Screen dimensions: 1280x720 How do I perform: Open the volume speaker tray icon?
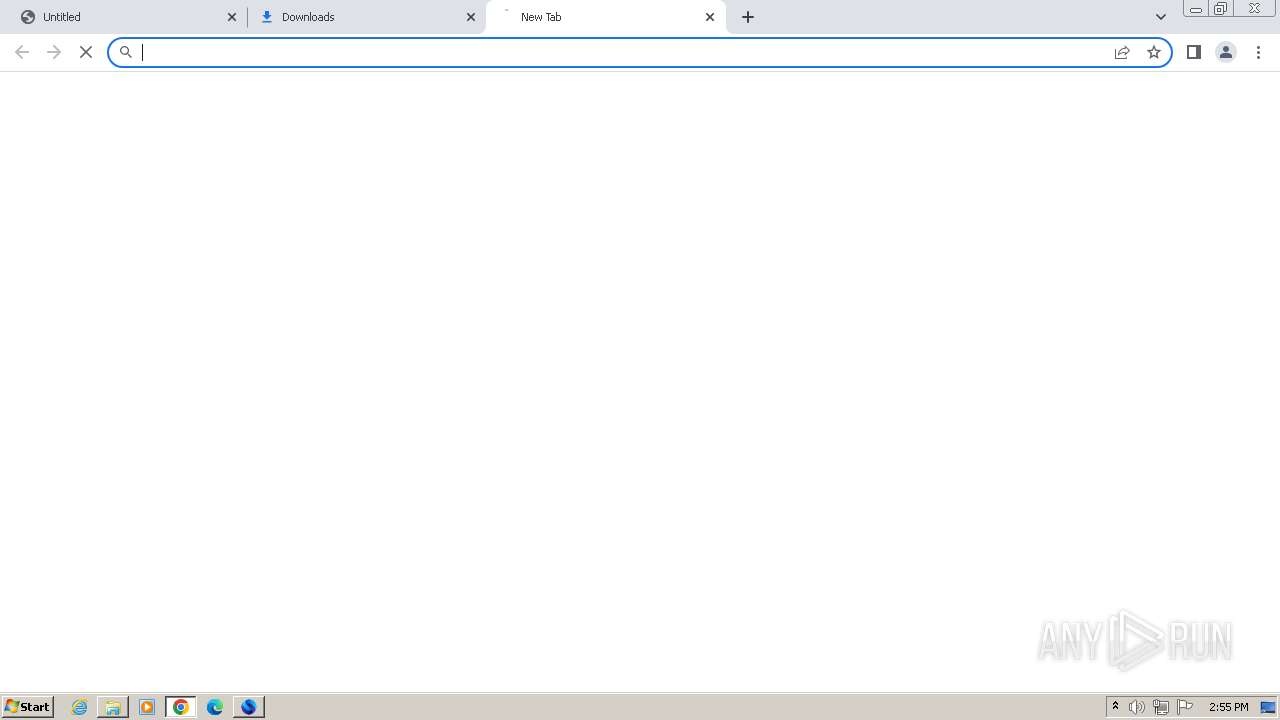coord(1137,707)
